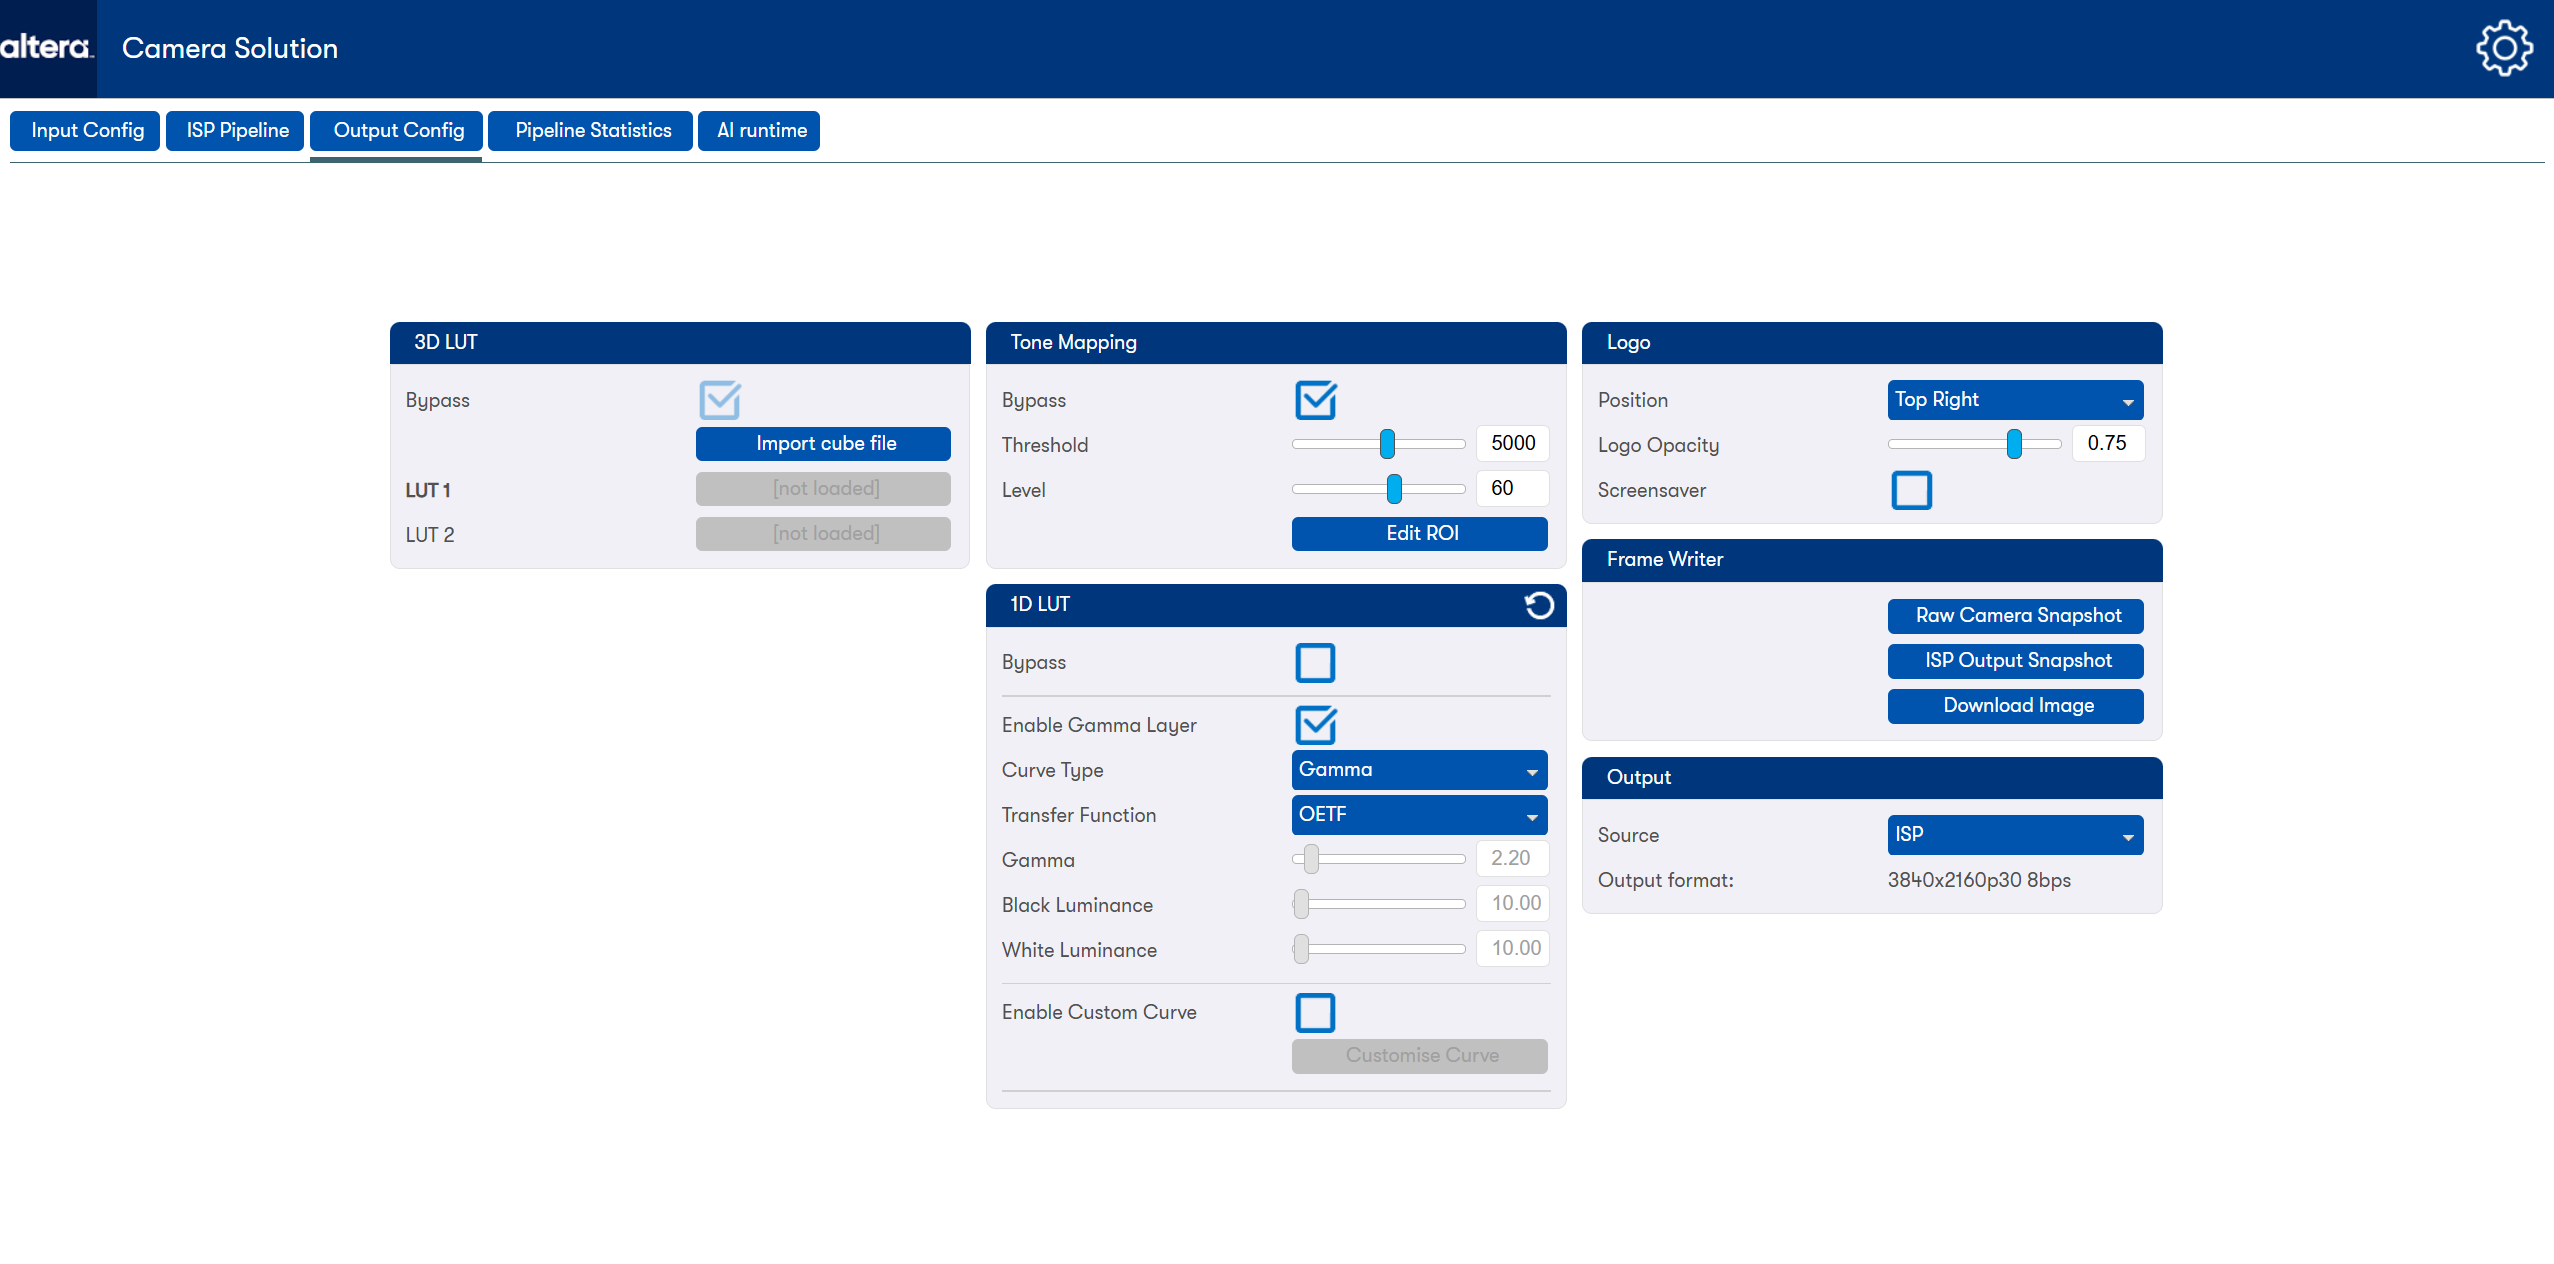Check the Screensaver checkbox
Image resolution: width=2554 pixels, height=1264 pixels.
click(x=1911, y=490)
